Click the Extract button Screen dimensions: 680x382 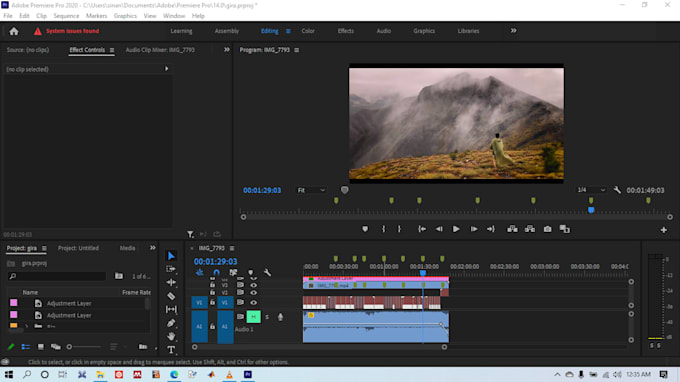click(530, 229)
